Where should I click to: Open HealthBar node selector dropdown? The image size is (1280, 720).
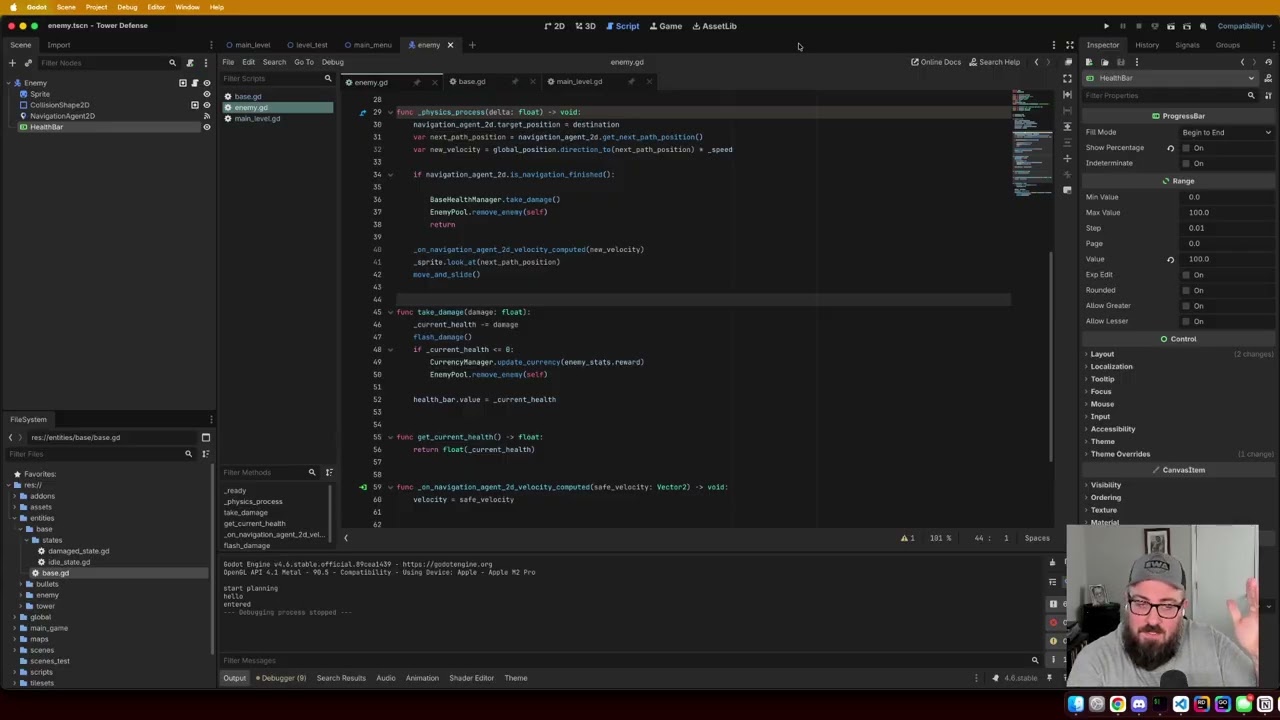coord(1171,78)
